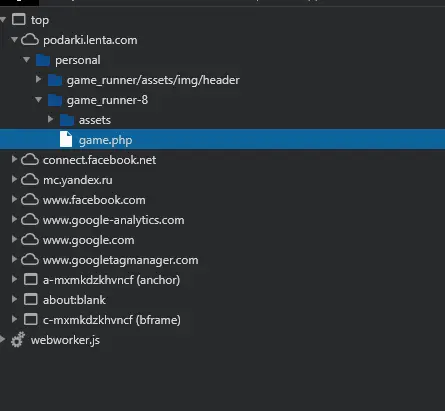
Task: Expand the assets folder arrow
Action: (50, 119)
